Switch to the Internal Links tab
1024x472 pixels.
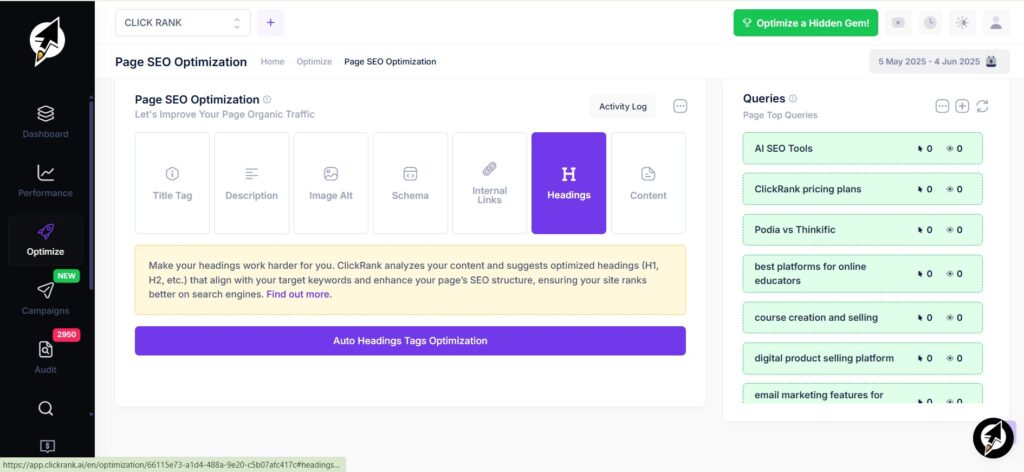[x=490, y=183]
